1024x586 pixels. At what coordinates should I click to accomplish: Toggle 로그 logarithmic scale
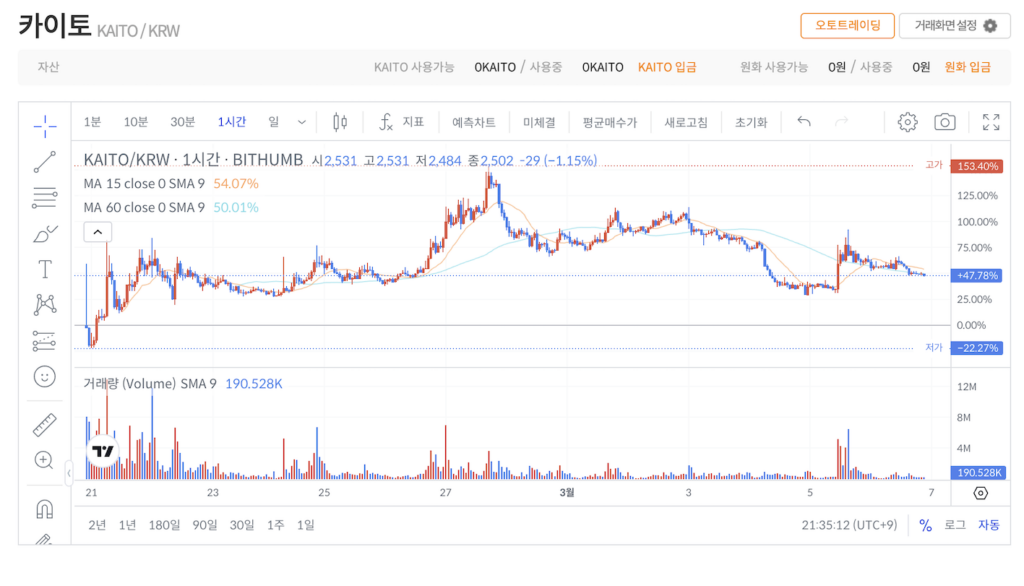955,525
